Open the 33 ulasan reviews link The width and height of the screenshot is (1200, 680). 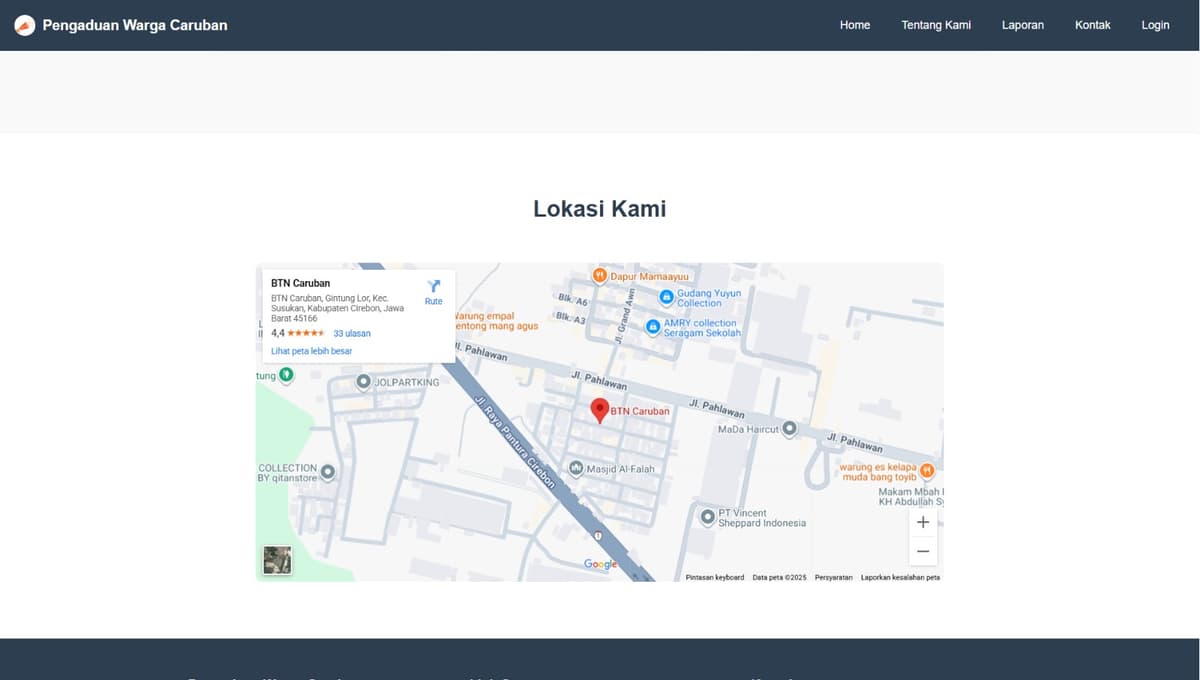click(x=352, y=333)
